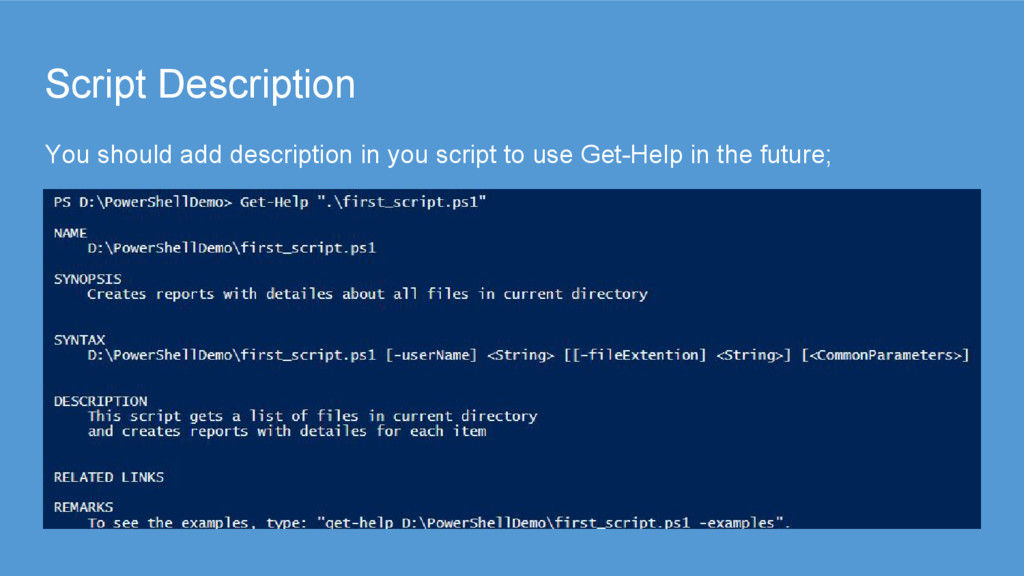Click the script path under NAME heading
This screenshot has height=576, width=1024.
(231, 248)
